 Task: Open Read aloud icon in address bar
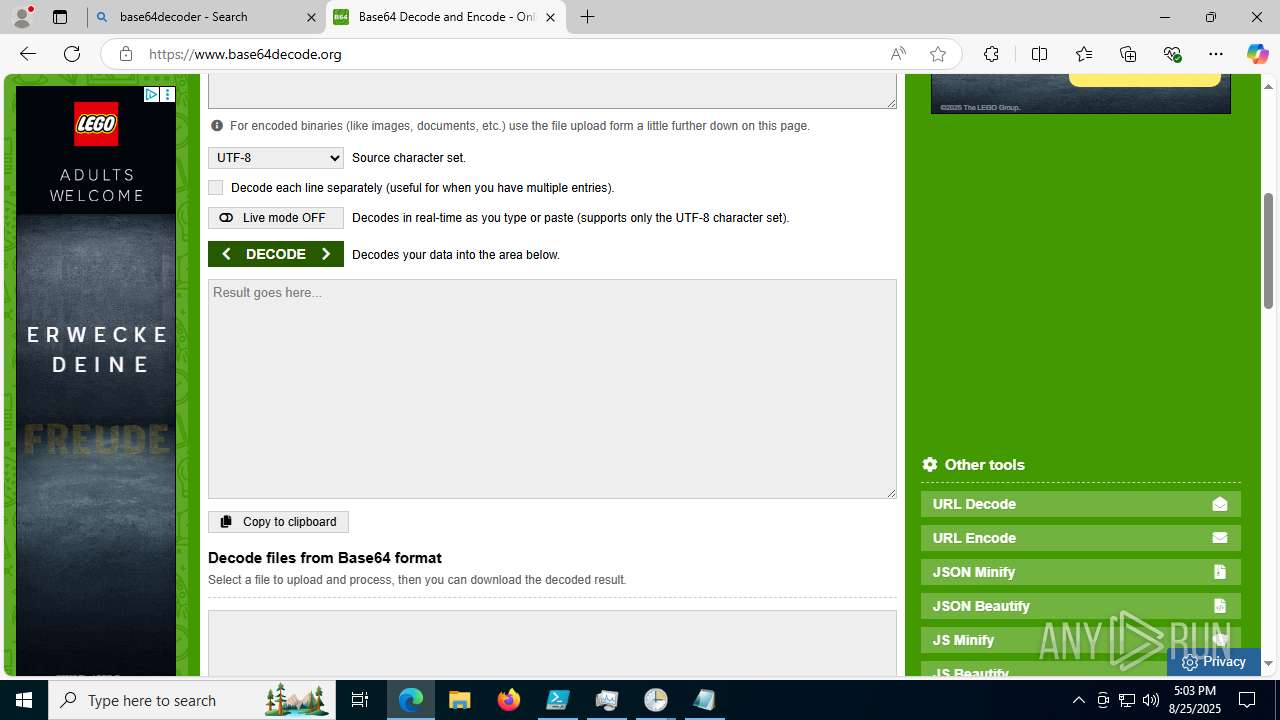[x=898, y=54]
